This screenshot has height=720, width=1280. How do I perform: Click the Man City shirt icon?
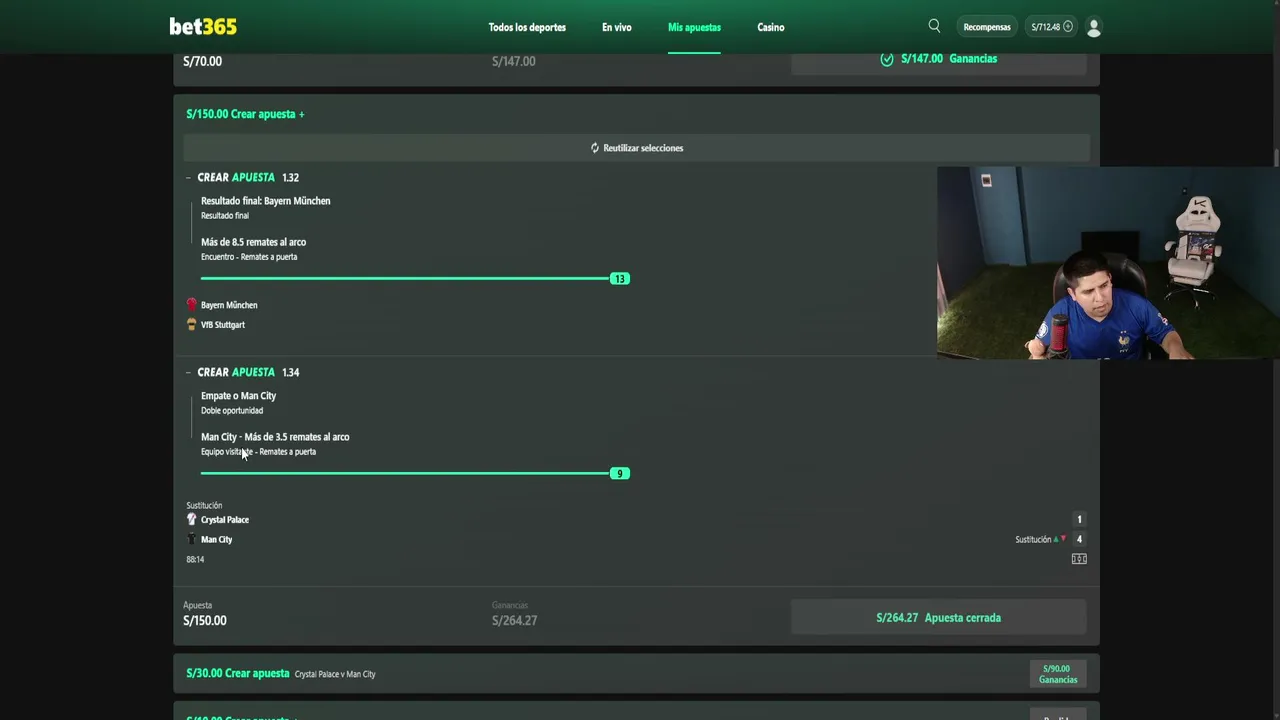[191, 540]
